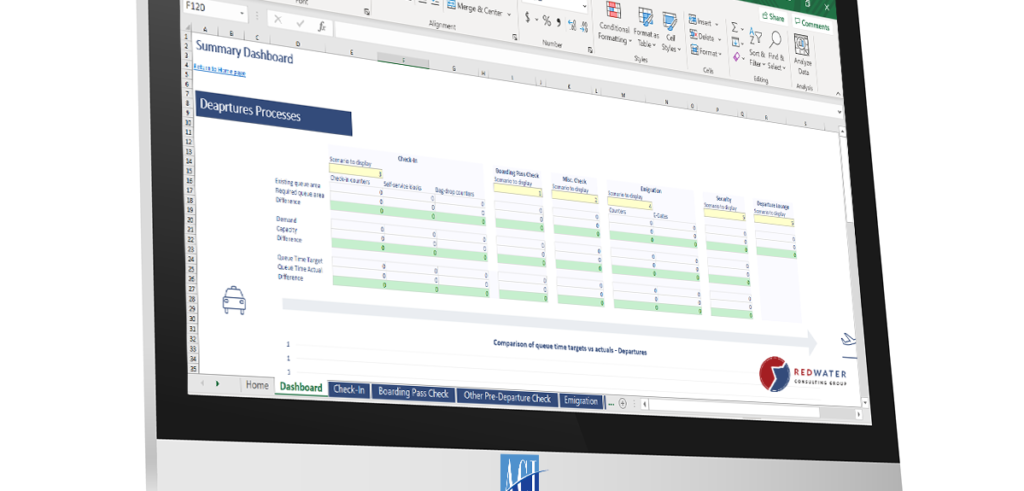
Task: Apply accounting dollar number format
Action: point(527,17)
